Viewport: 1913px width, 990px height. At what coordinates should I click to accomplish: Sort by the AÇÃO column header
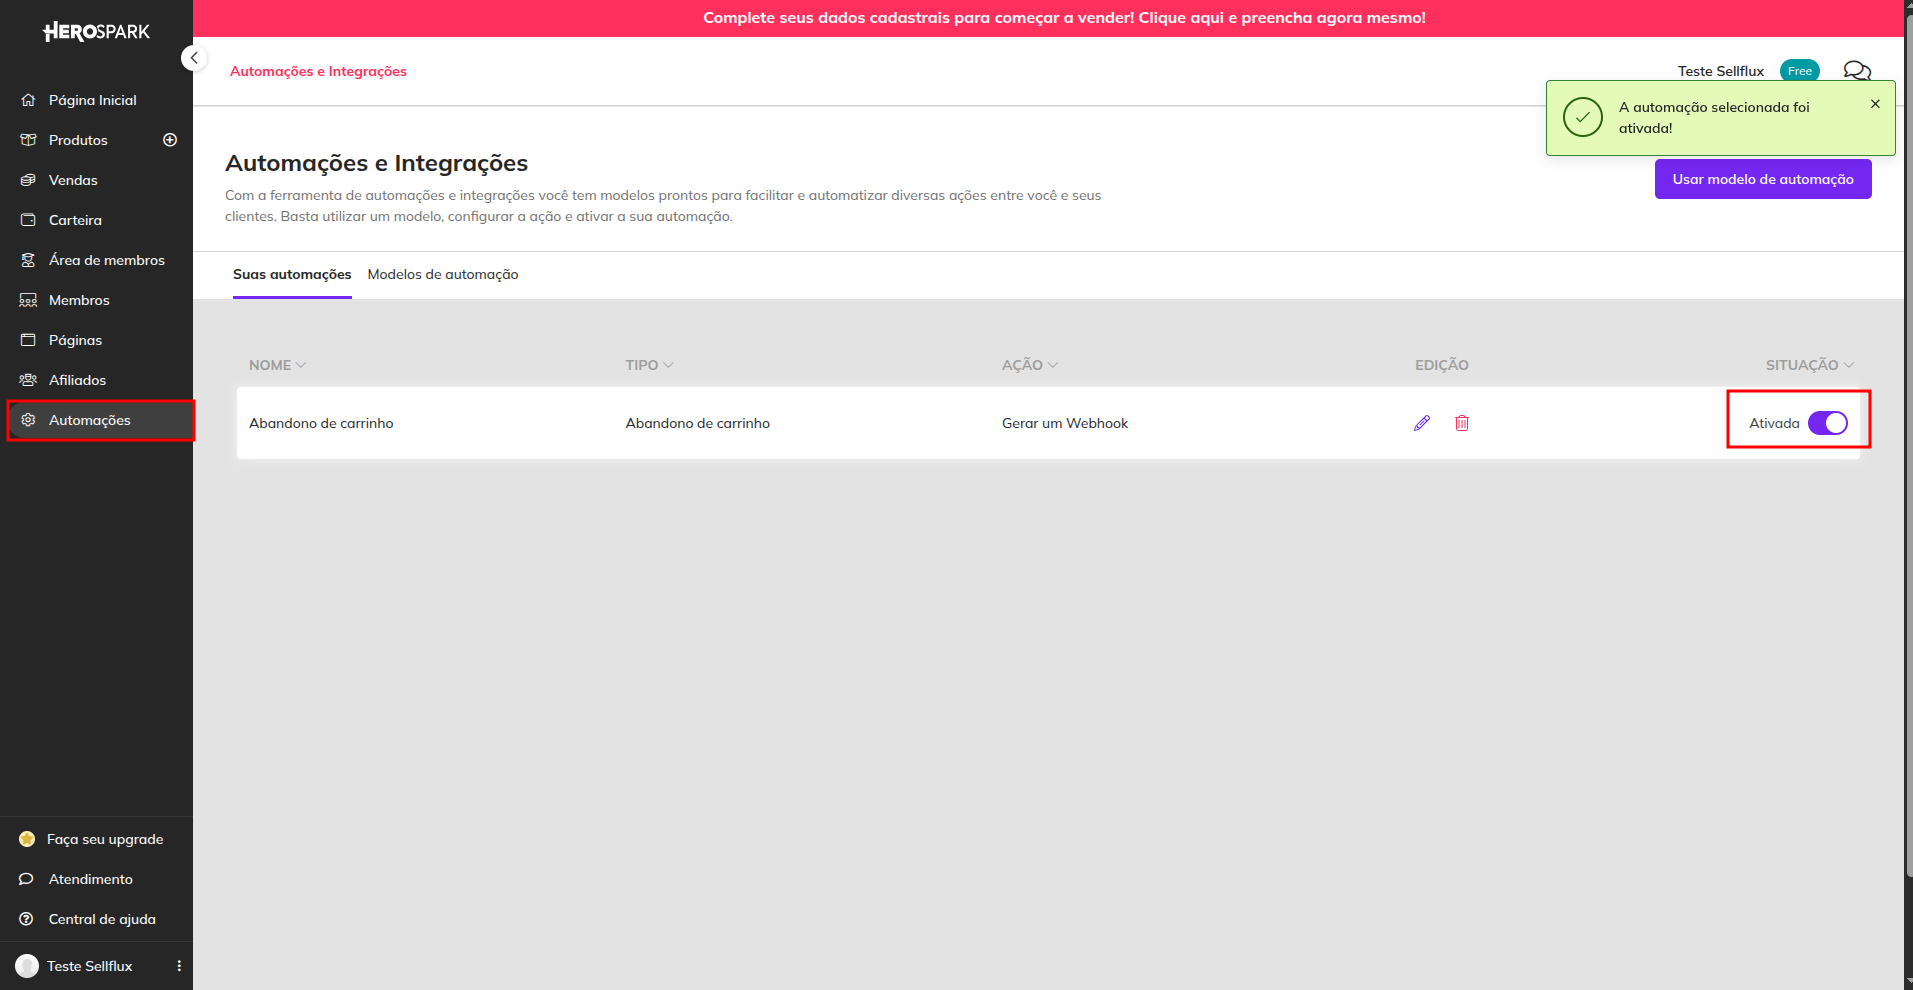click(x=1029, y=365)
